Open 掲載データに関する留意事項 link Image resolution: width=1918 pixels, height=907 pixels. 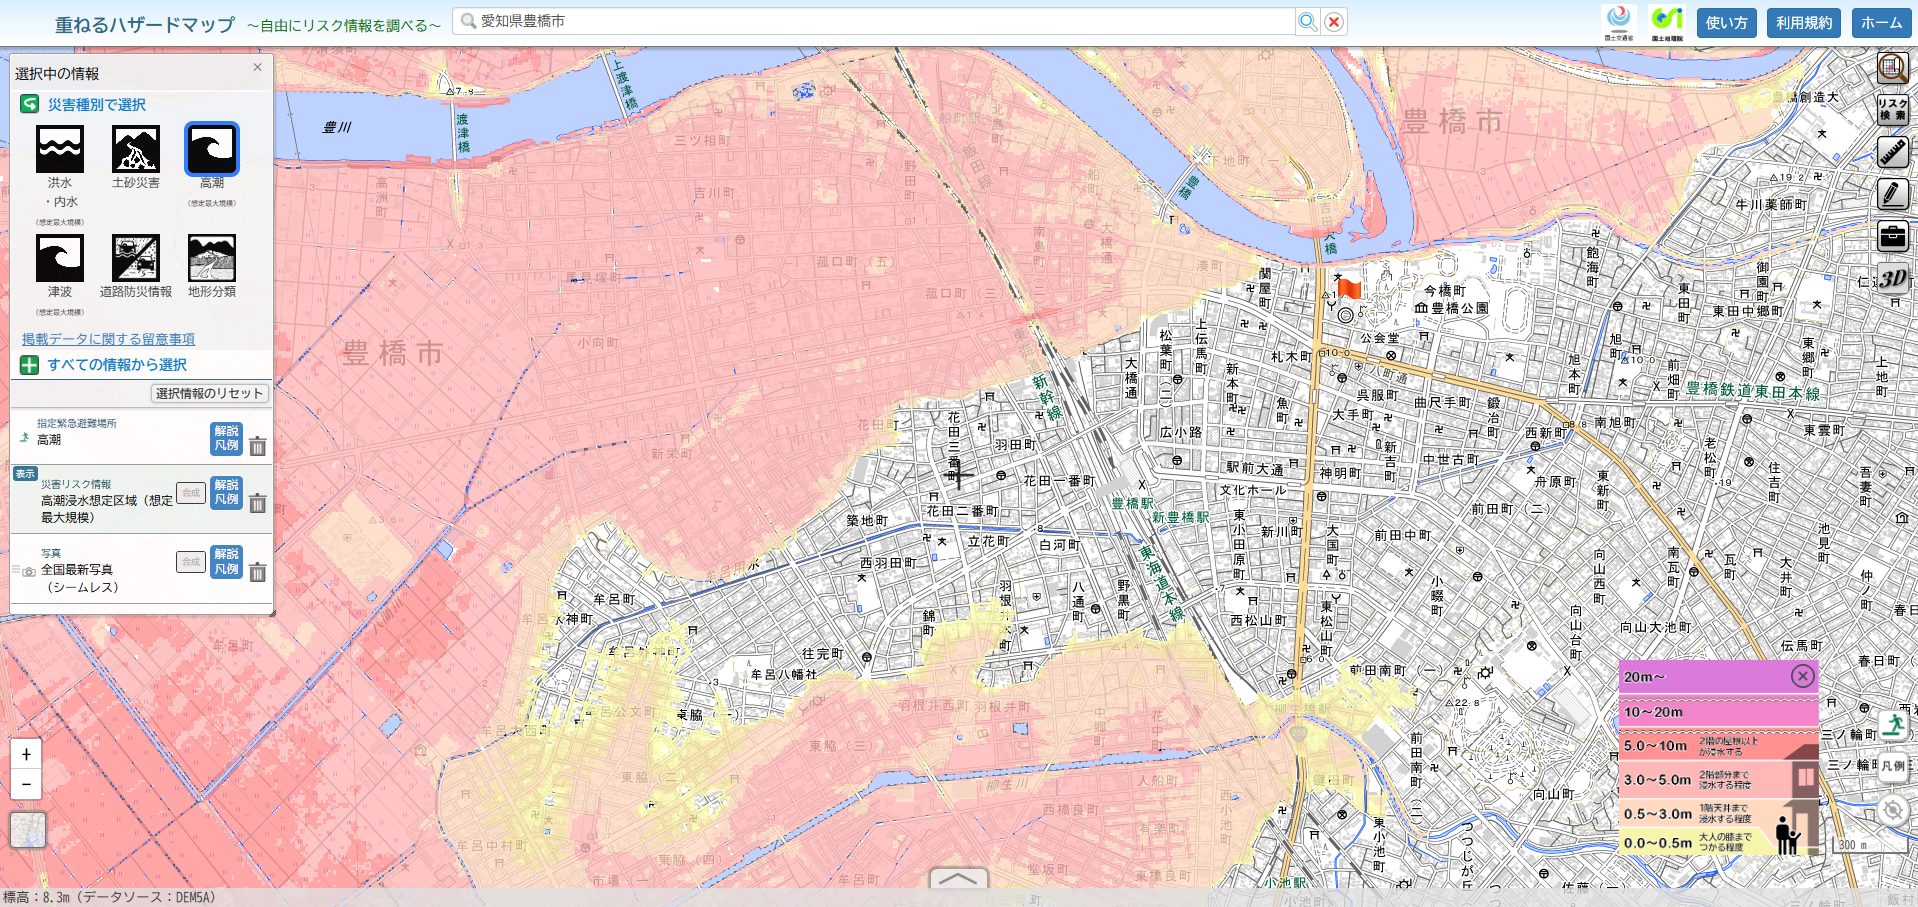click(x=108, y=339)
